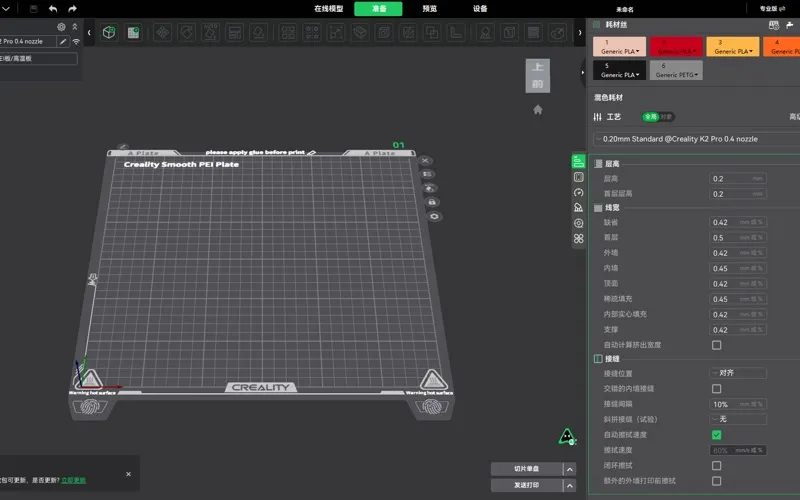Lock the plate with padlock icon
The width and height of the screenshot is (800, 500).
[432, 202]
